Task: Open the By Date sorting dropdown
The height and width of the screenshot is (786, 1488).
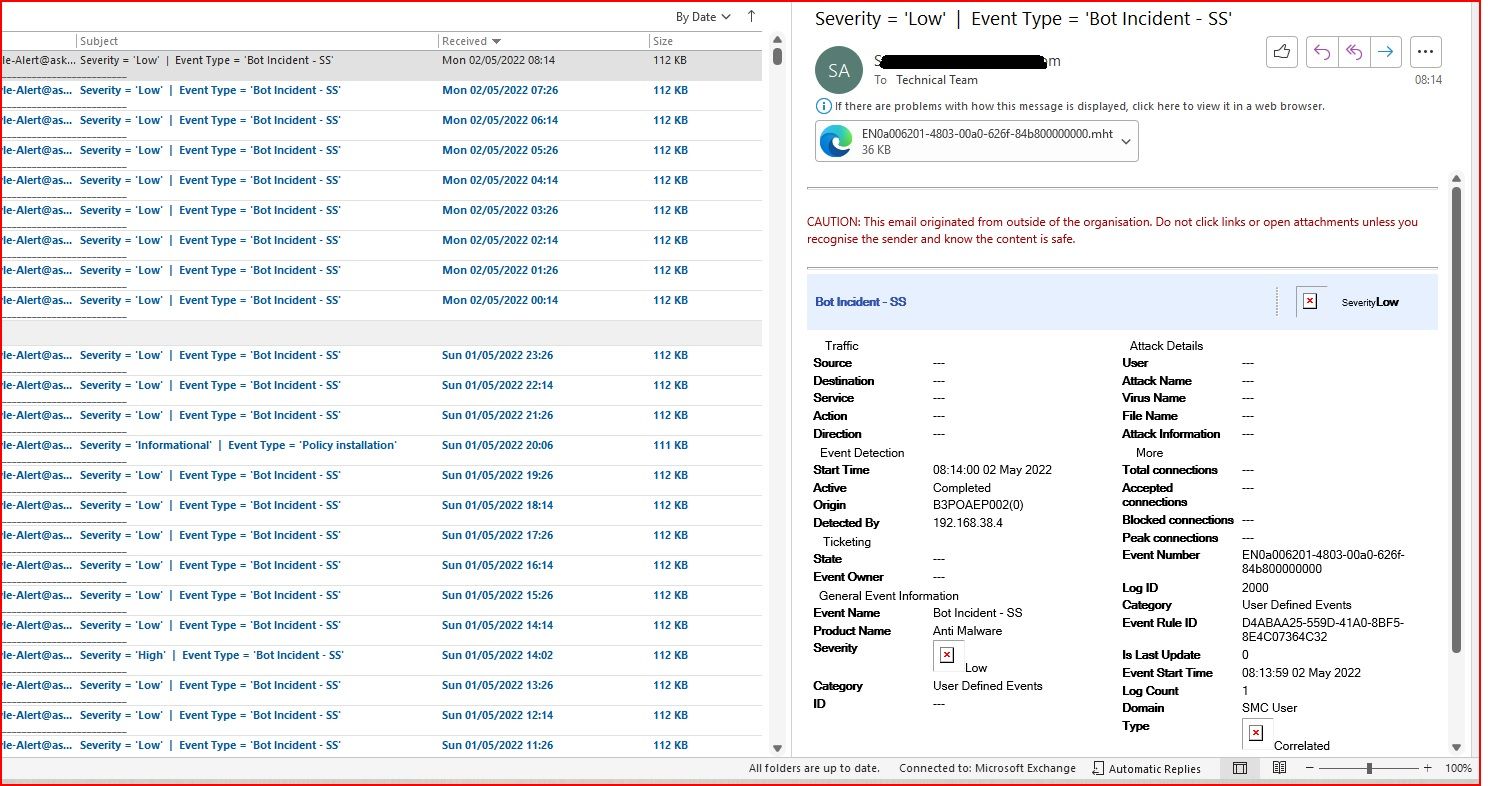Action: (x=703, y=16)
